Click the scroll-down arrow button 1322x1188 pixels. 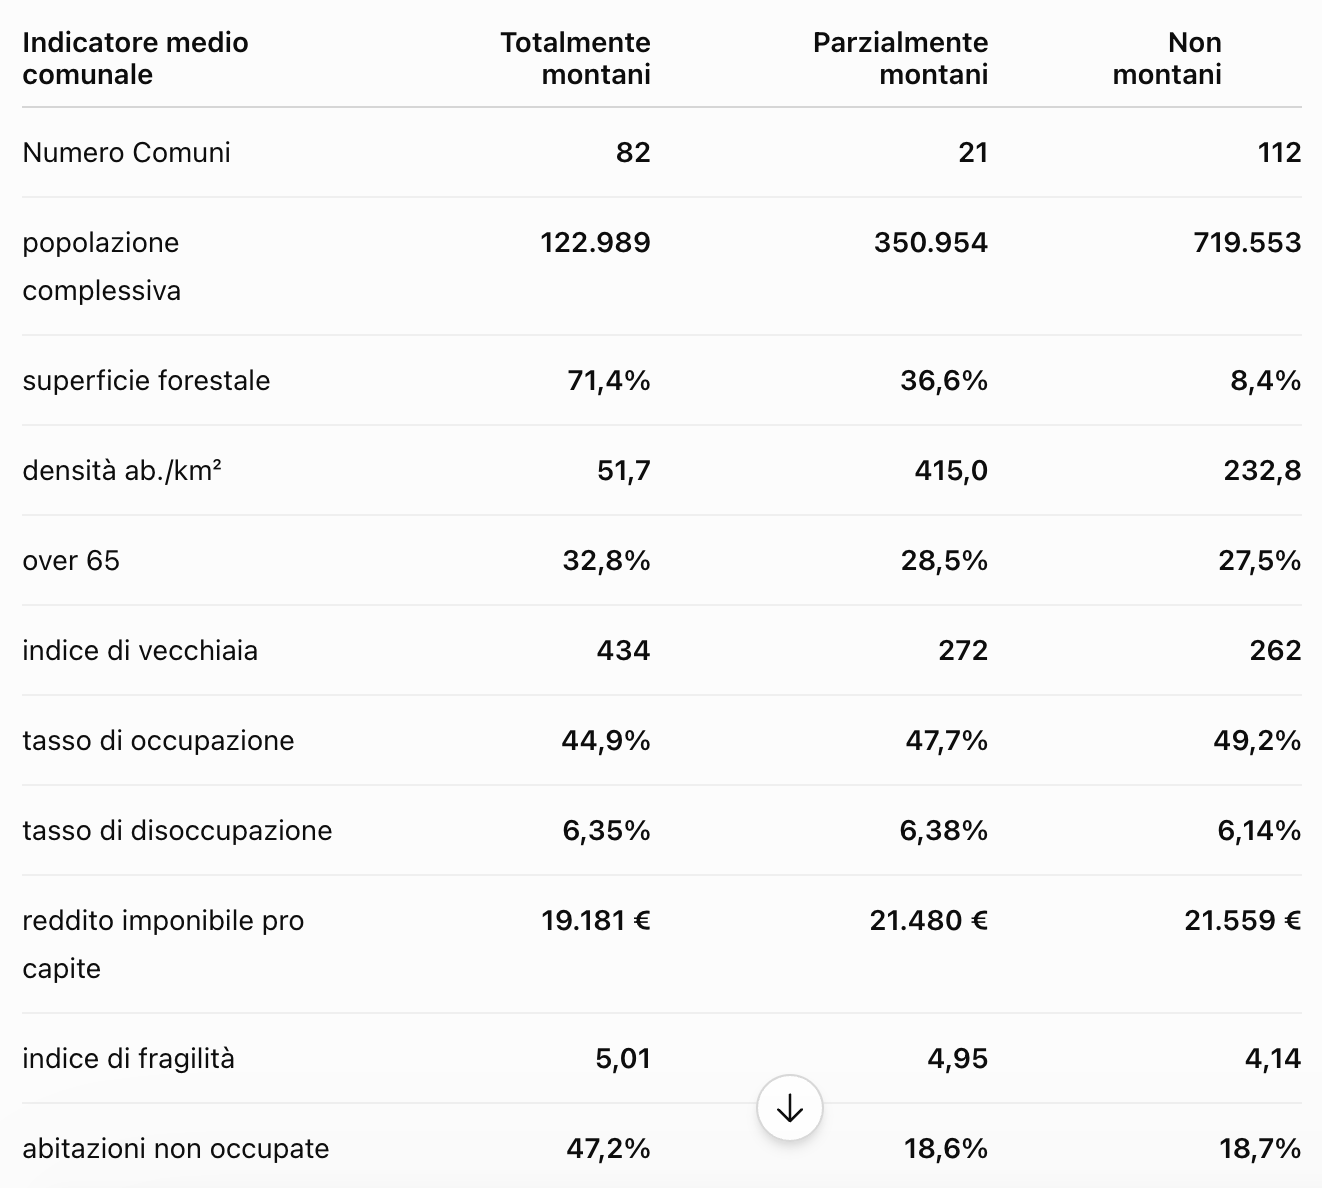(790, 1108)
